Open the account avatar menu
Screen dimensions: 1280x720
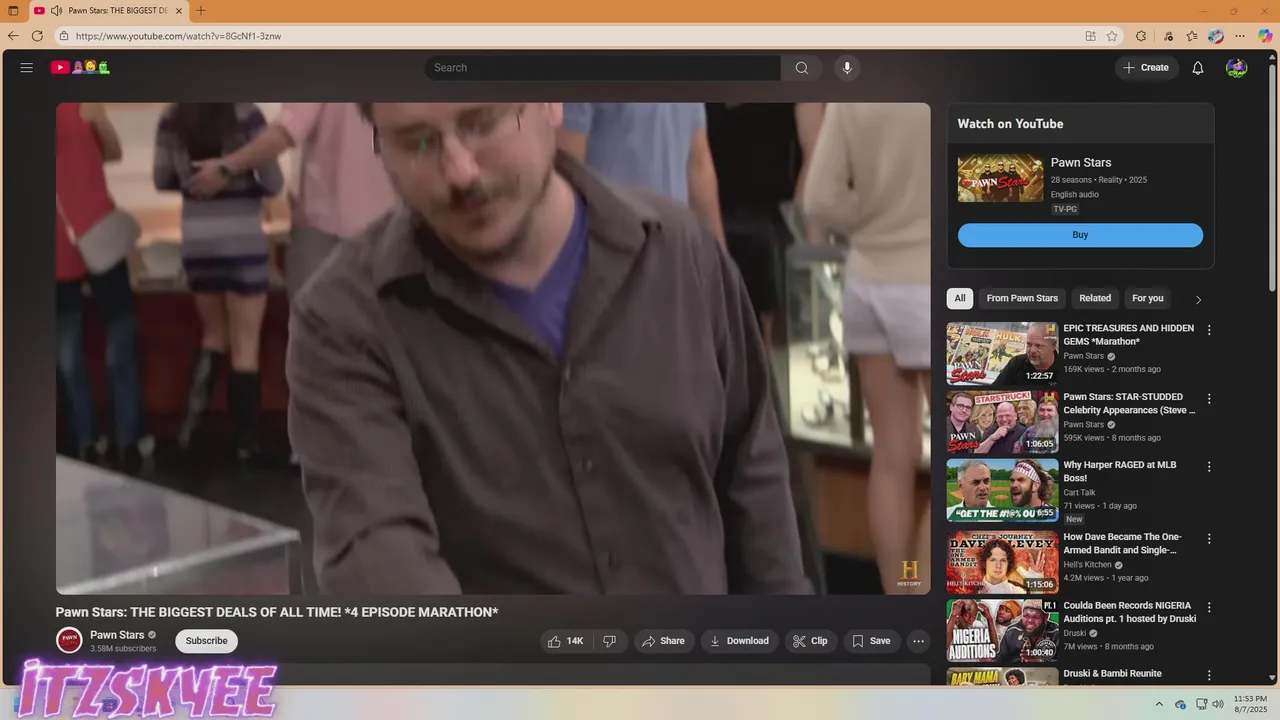click(x=1237, y=68)
